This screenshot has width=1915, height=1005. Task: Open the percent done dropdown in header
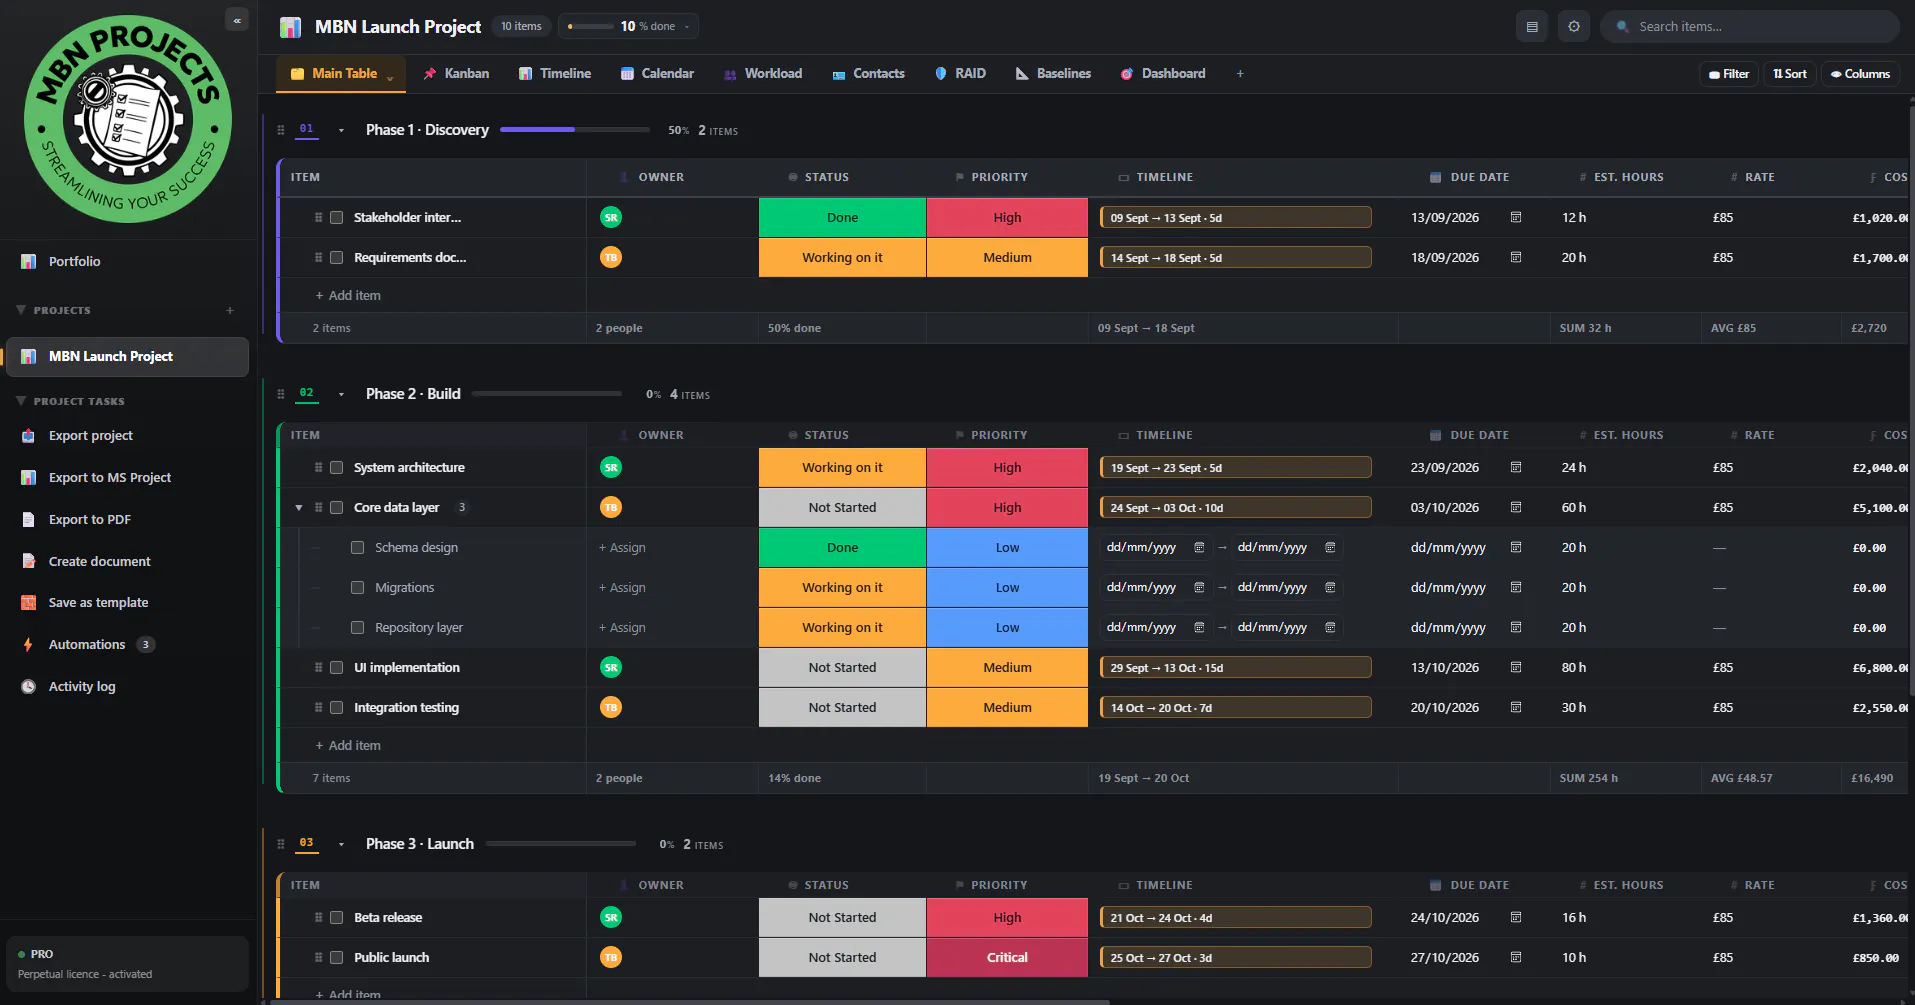click(x=687, y=27)
